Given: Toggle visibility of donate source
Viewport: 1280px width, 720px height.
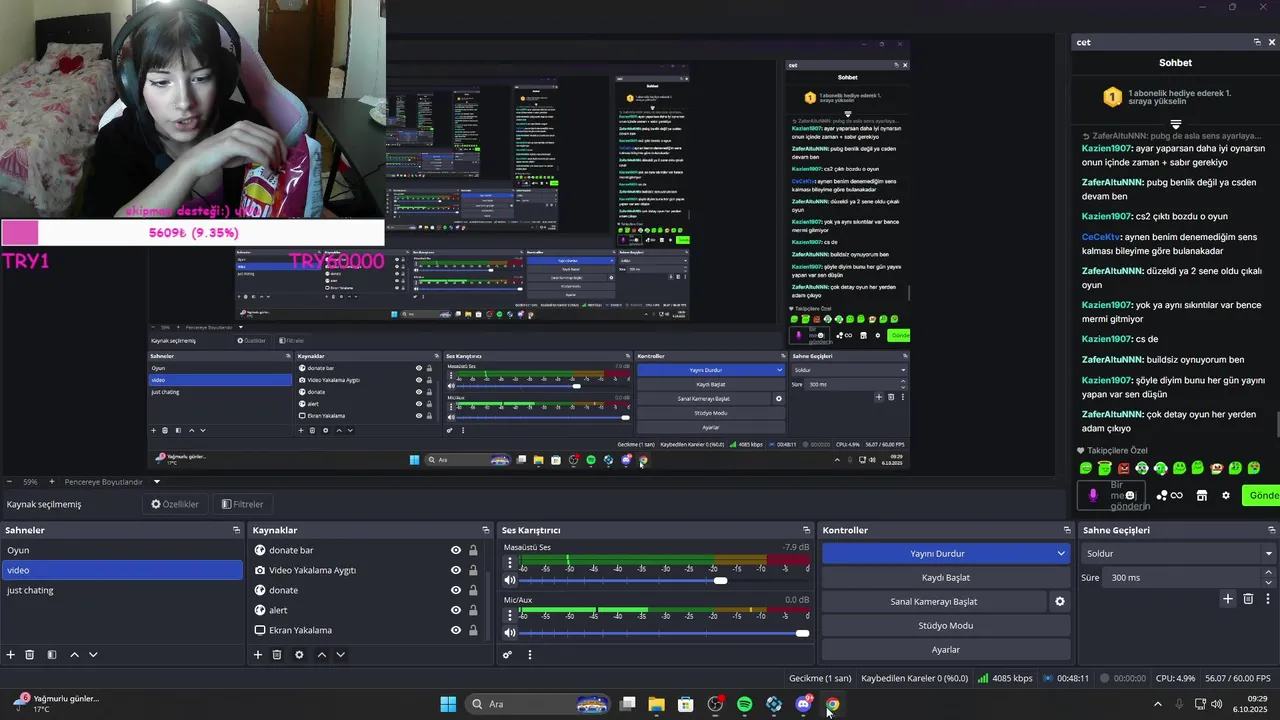Looking at the screenshot, I should pyautogui.click(x=456, y=590).
